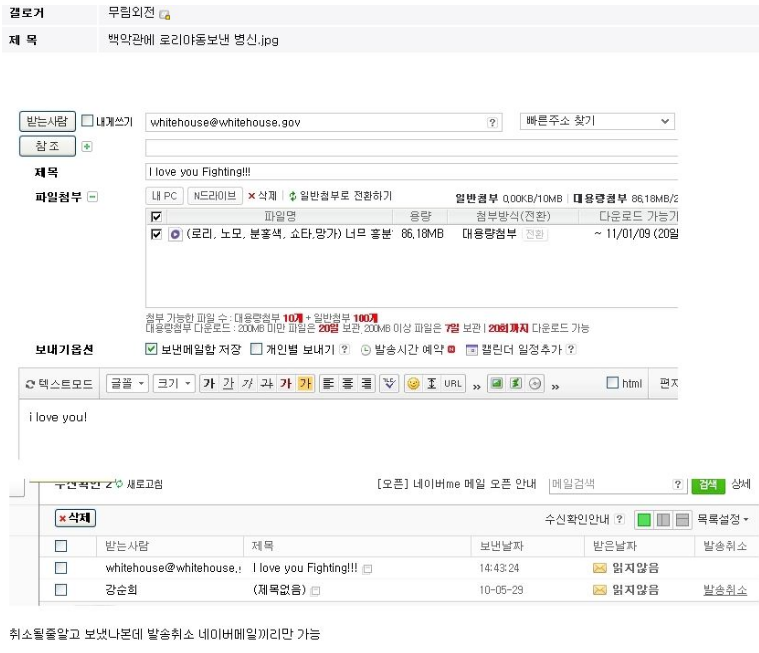This screenshot has height=653, width=759.
Task: Toggle the 내게쓰기 checkbox
Action: point(87,120)
